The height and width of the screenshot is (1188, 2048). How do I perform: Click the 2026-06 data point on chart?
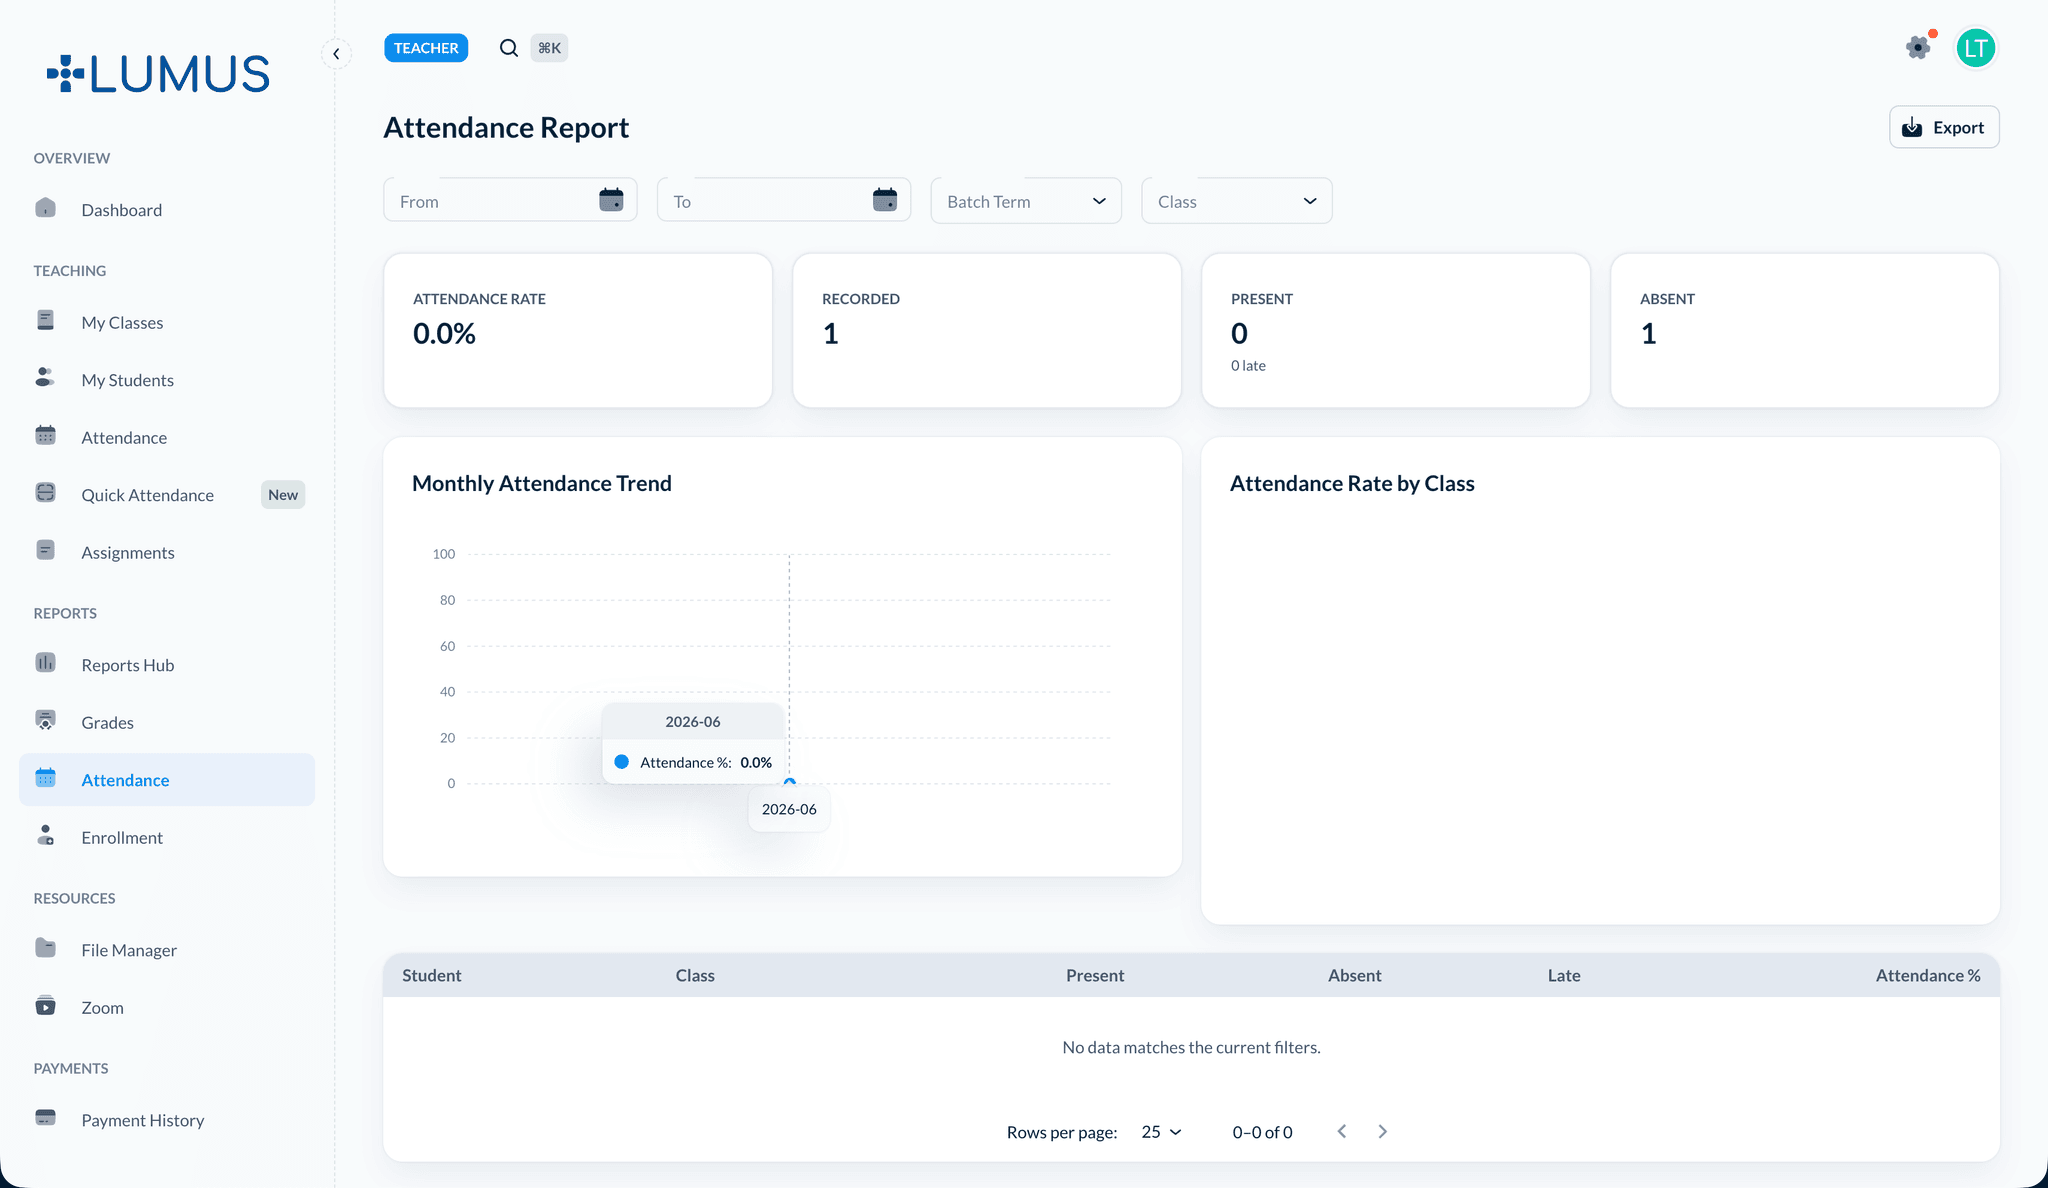(790, 783)
